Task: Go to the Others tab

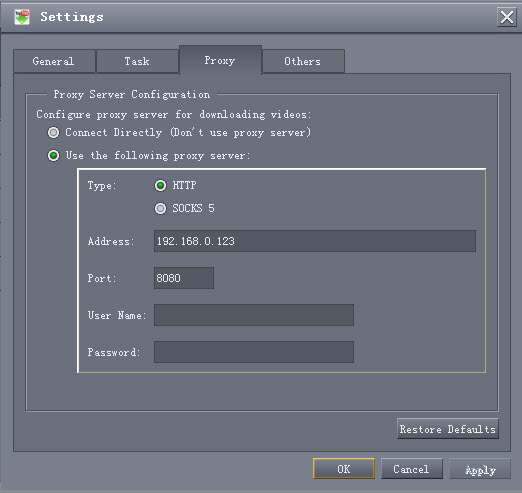Action: 303,61
